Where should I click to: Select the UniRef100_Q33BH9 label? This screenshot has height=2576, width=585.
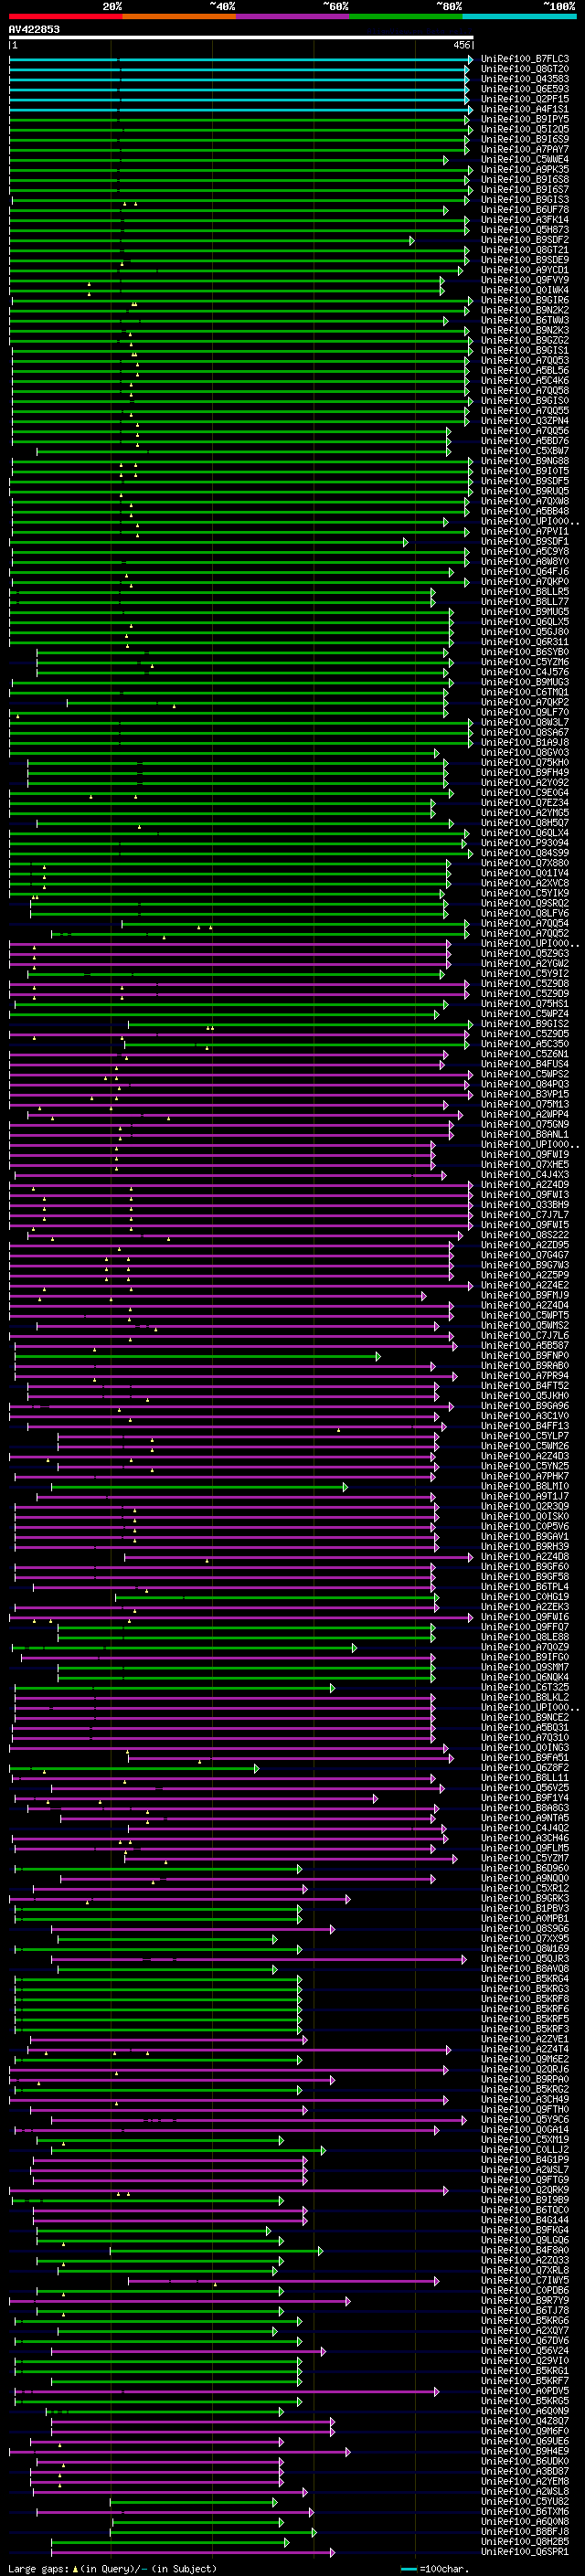tap(525, 1205)
